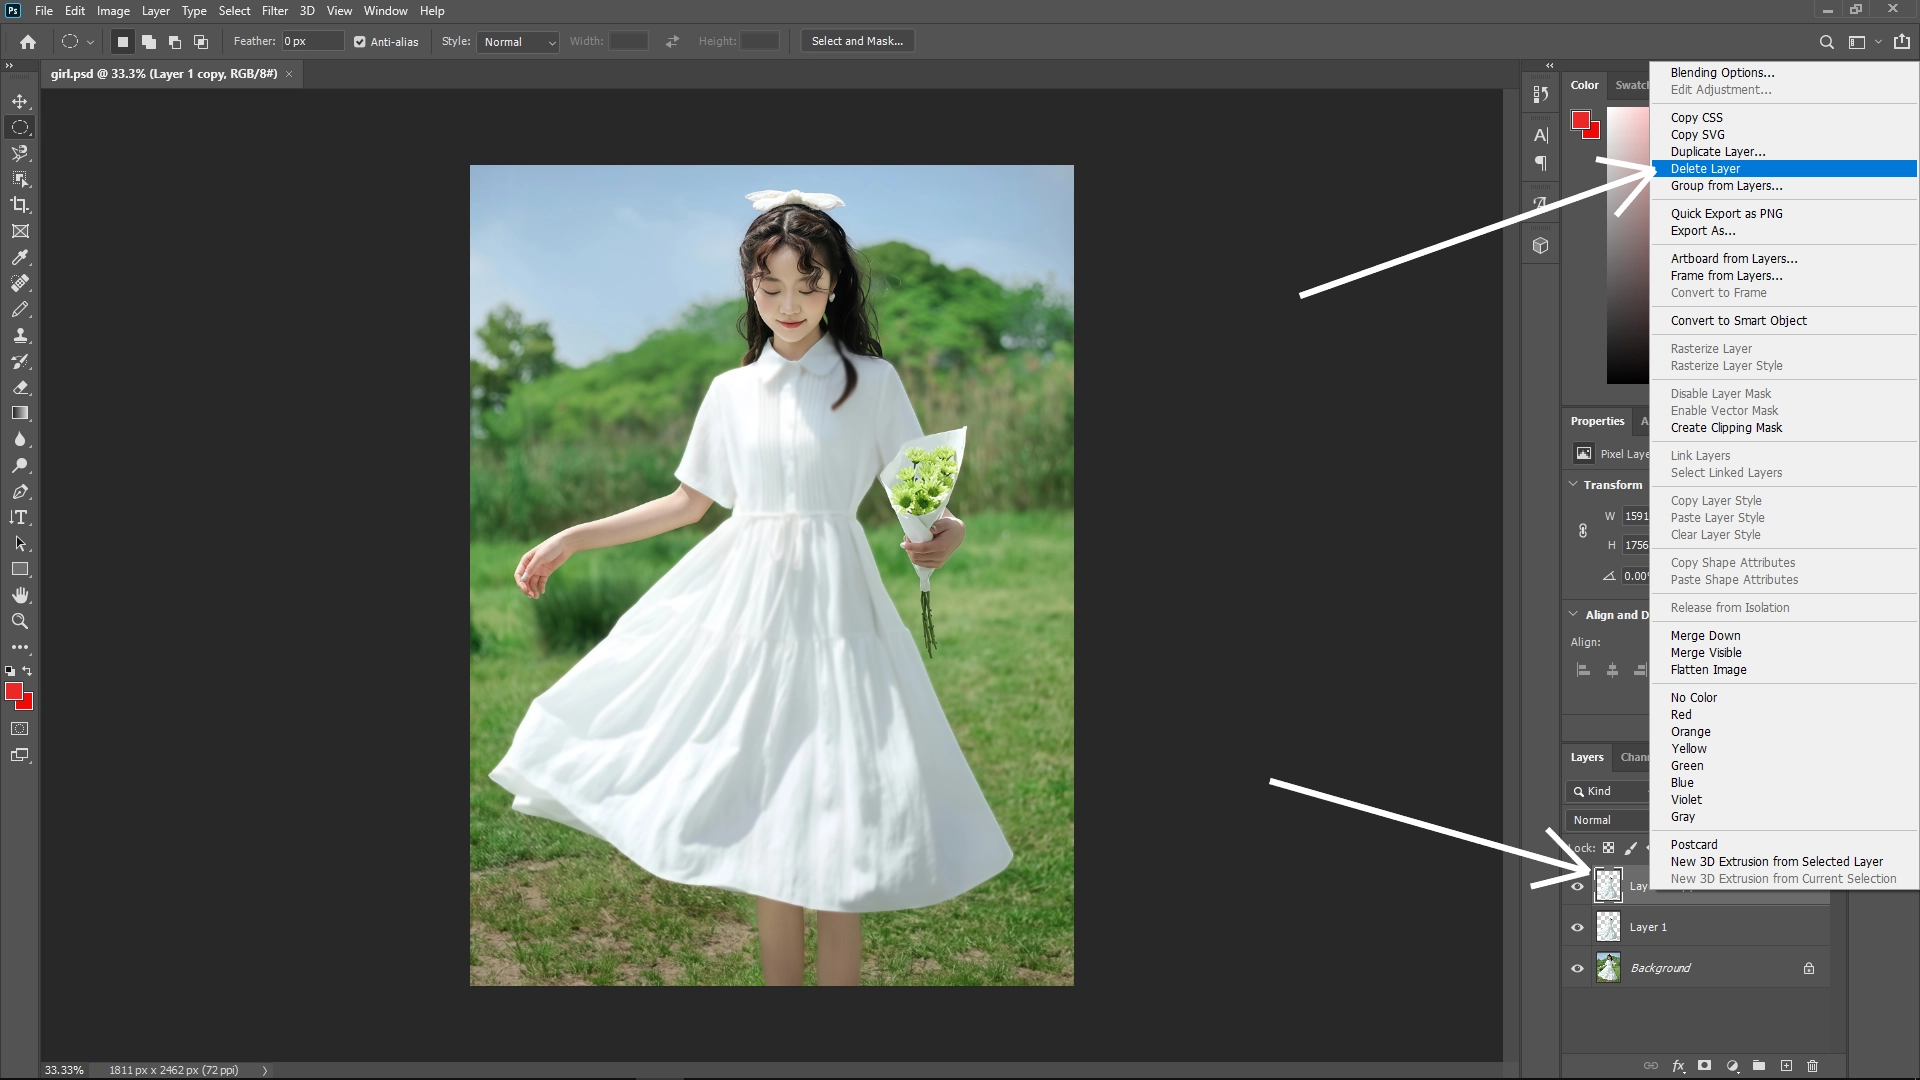Open Photoshop Home screen
This screenshot has width=1920, height=1080.
point(27,42)
